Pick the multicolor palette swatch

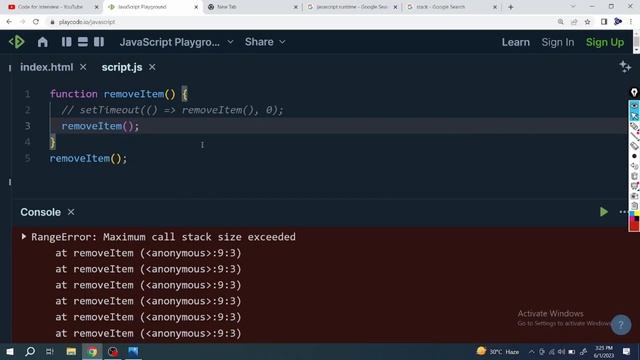(634, 216)
